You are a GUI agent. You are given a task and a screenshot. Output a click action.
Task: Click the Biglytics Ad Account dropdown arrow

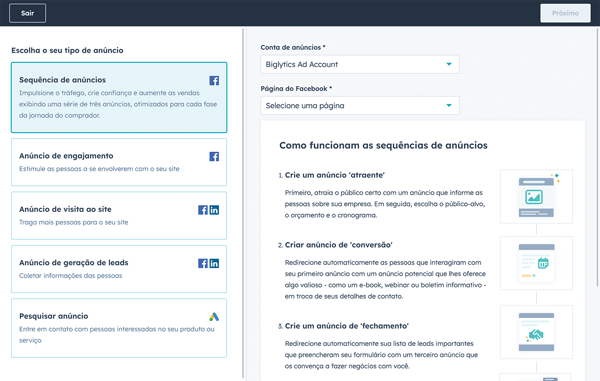click(449, 64)
